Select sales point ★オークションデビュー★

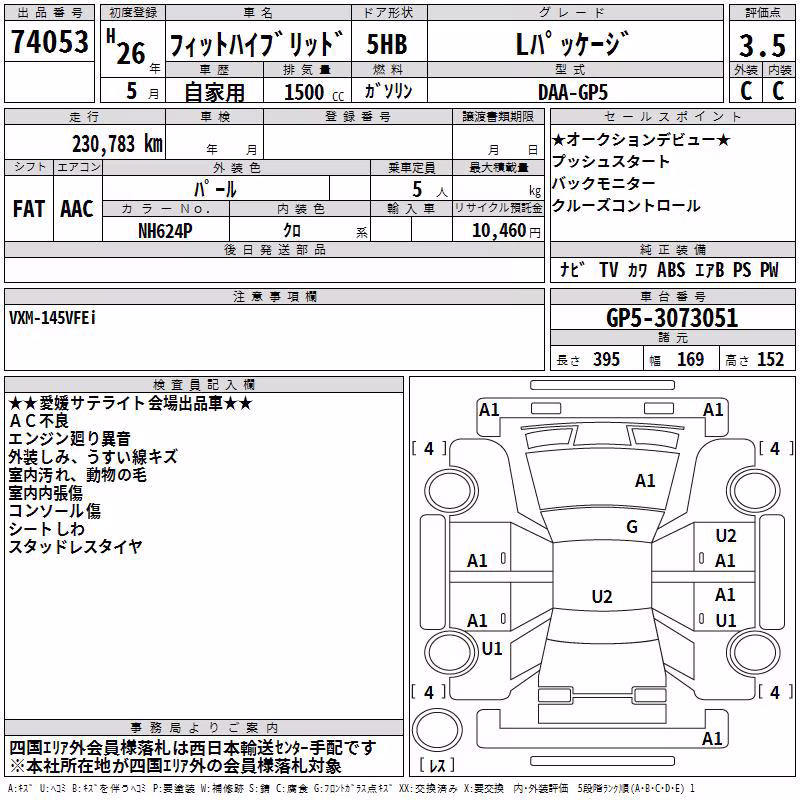[641, 139]
